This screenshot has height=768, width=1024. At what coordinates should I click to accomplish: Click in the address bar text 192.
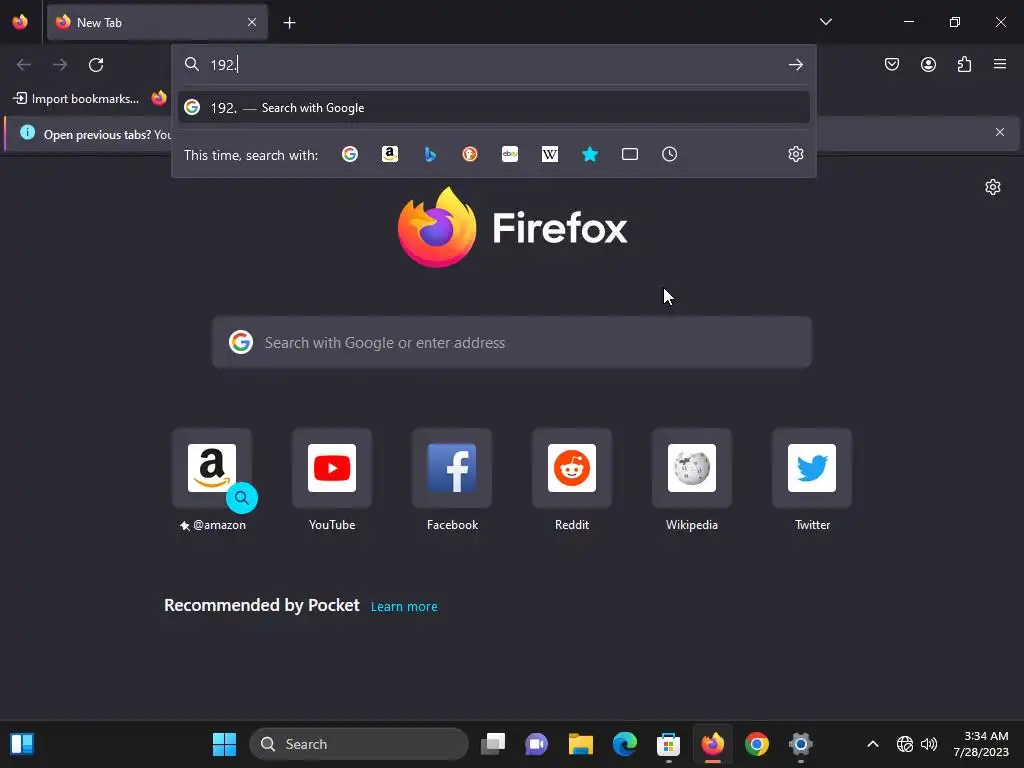[224, 65]
